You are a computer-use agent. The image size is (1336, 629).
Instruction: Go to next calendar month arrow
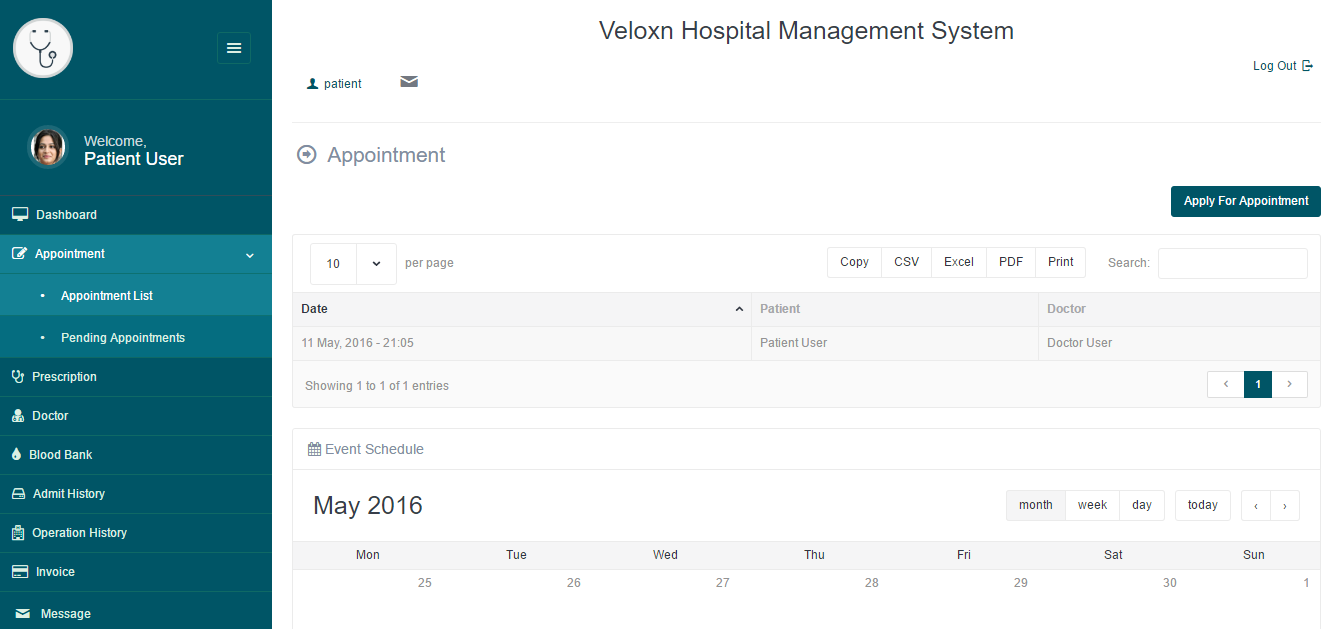pyautogui.click(x=1285, y=506)
